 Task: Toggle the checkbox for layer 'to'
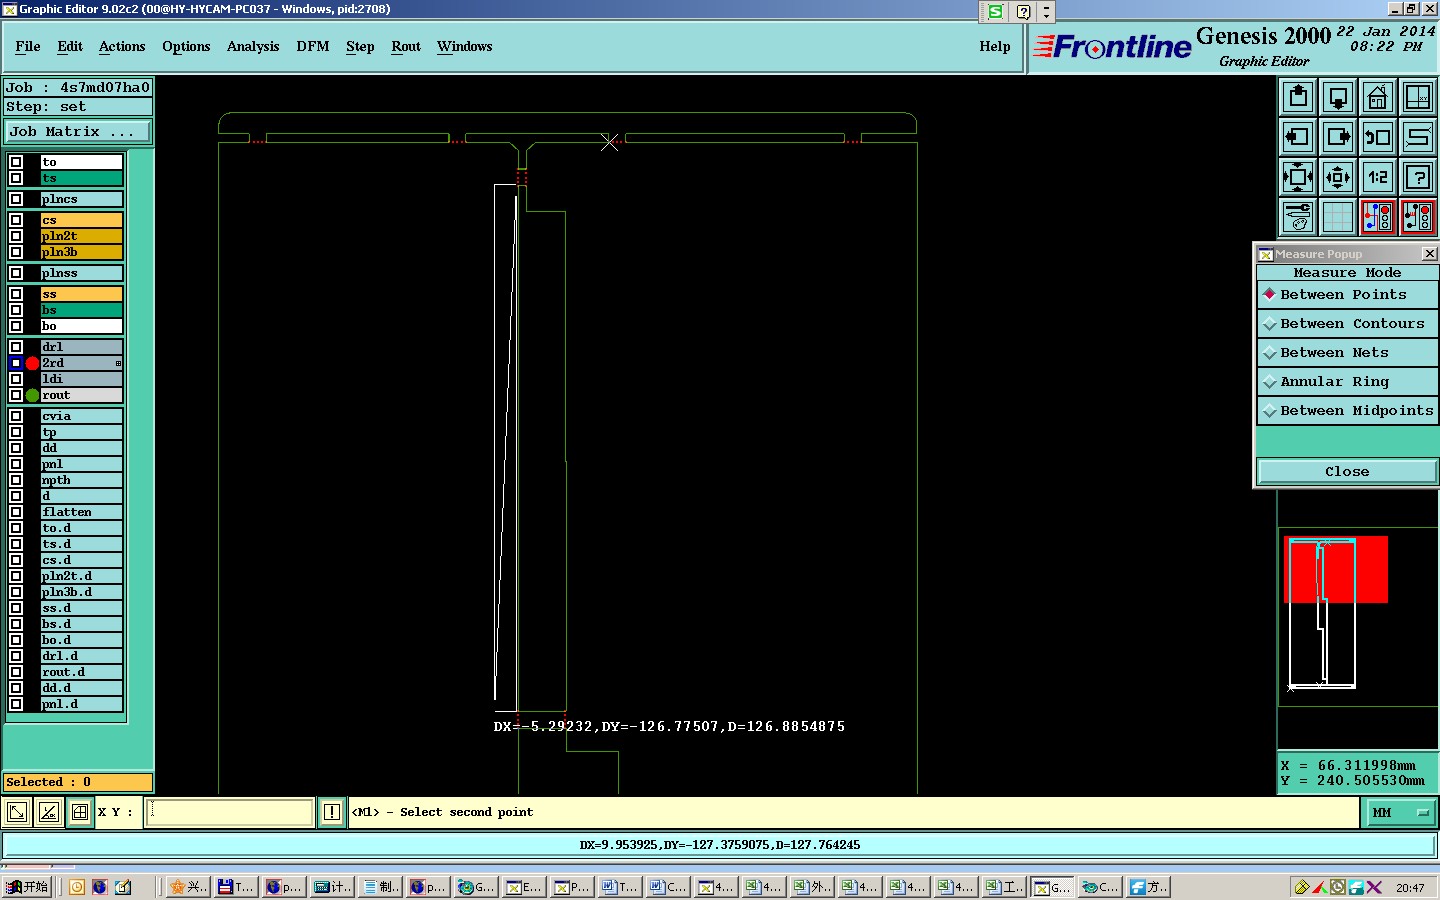[x=16, y=162]
